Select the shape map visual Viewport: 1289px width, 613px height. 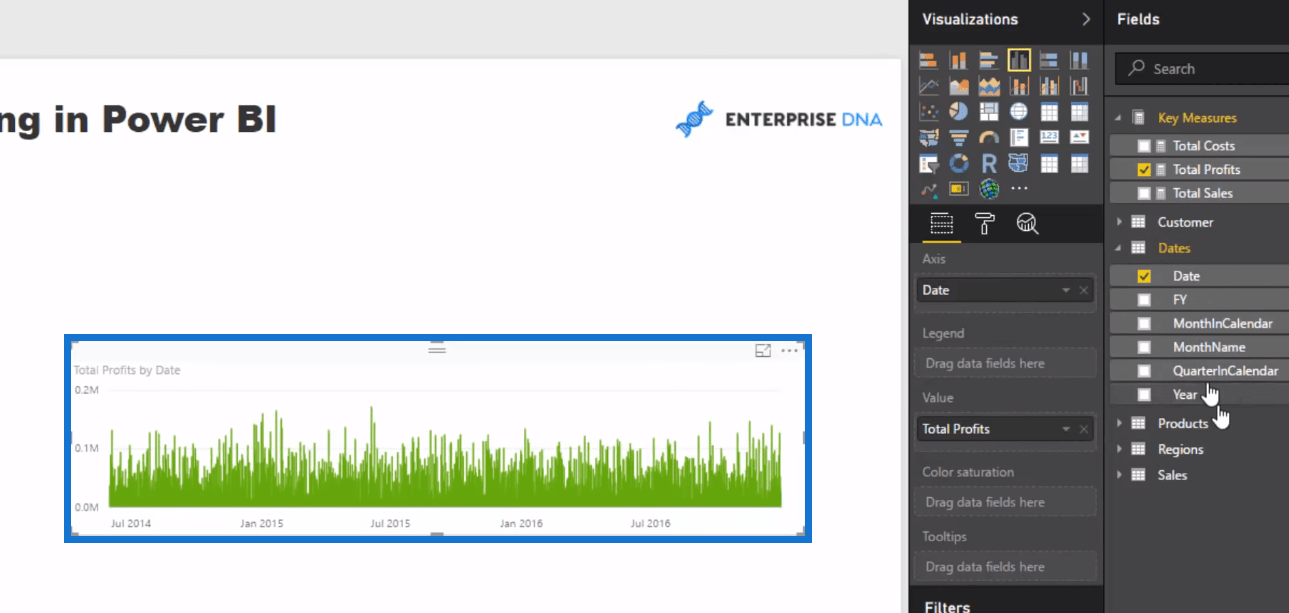(x=1019, y=163)
